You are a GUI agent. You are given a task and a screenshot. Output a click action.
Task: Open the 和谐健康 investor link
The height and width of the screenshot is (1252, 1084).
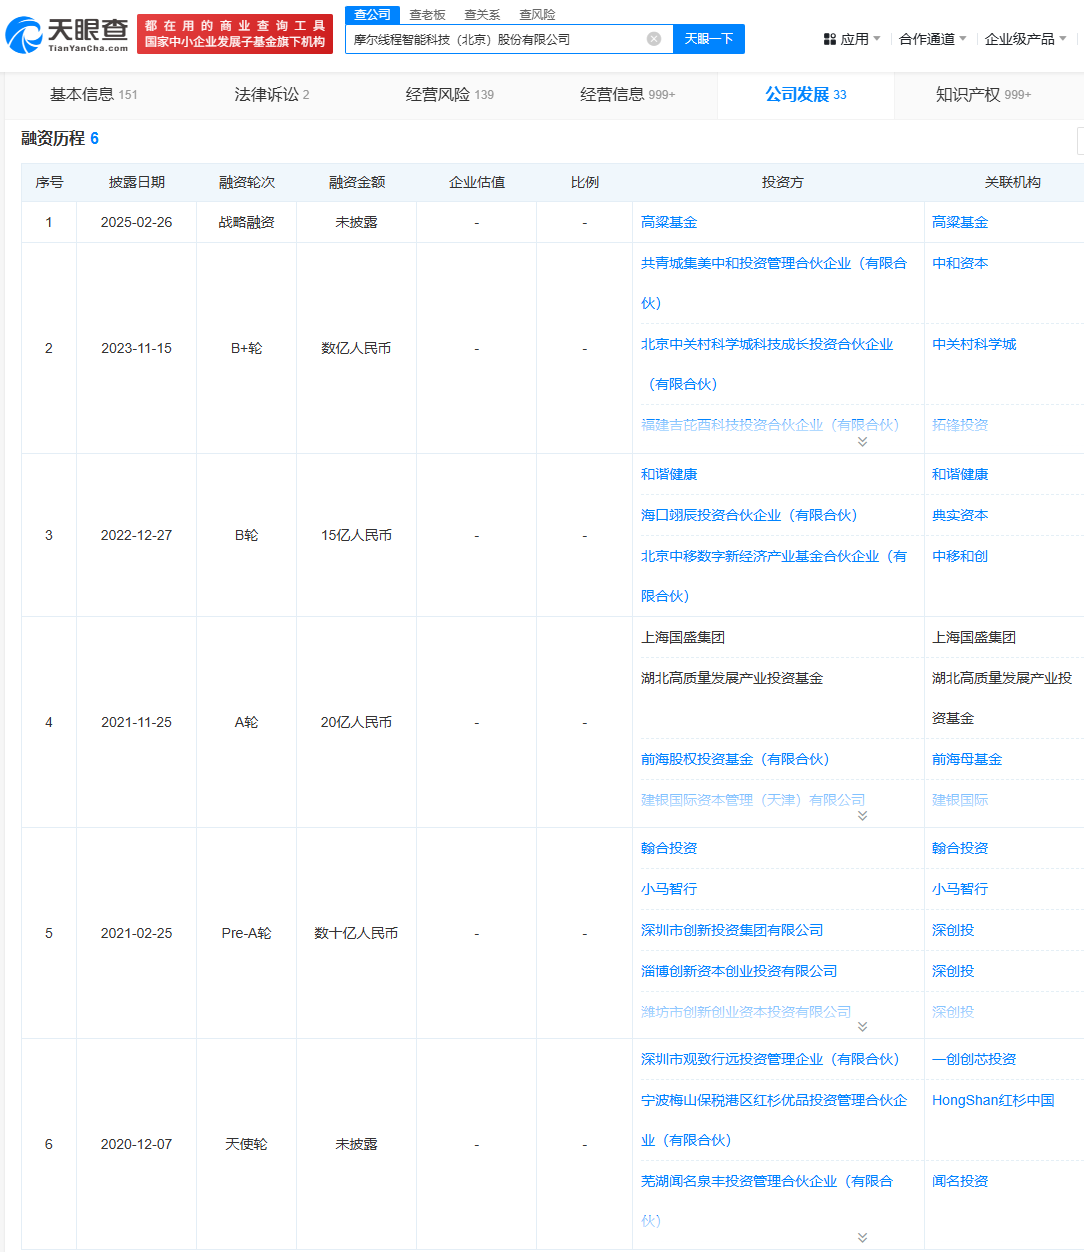(669, 474)
